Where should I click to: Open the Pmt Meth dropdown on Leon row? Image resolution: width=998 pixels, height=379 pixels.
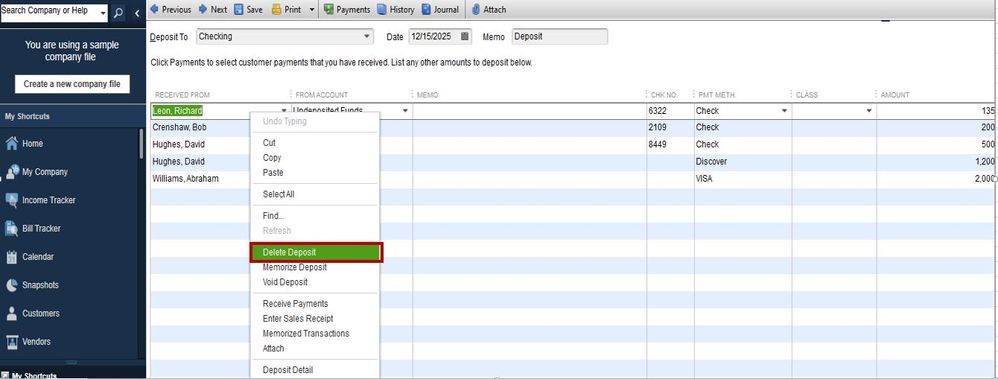click(x=784, y=111)
